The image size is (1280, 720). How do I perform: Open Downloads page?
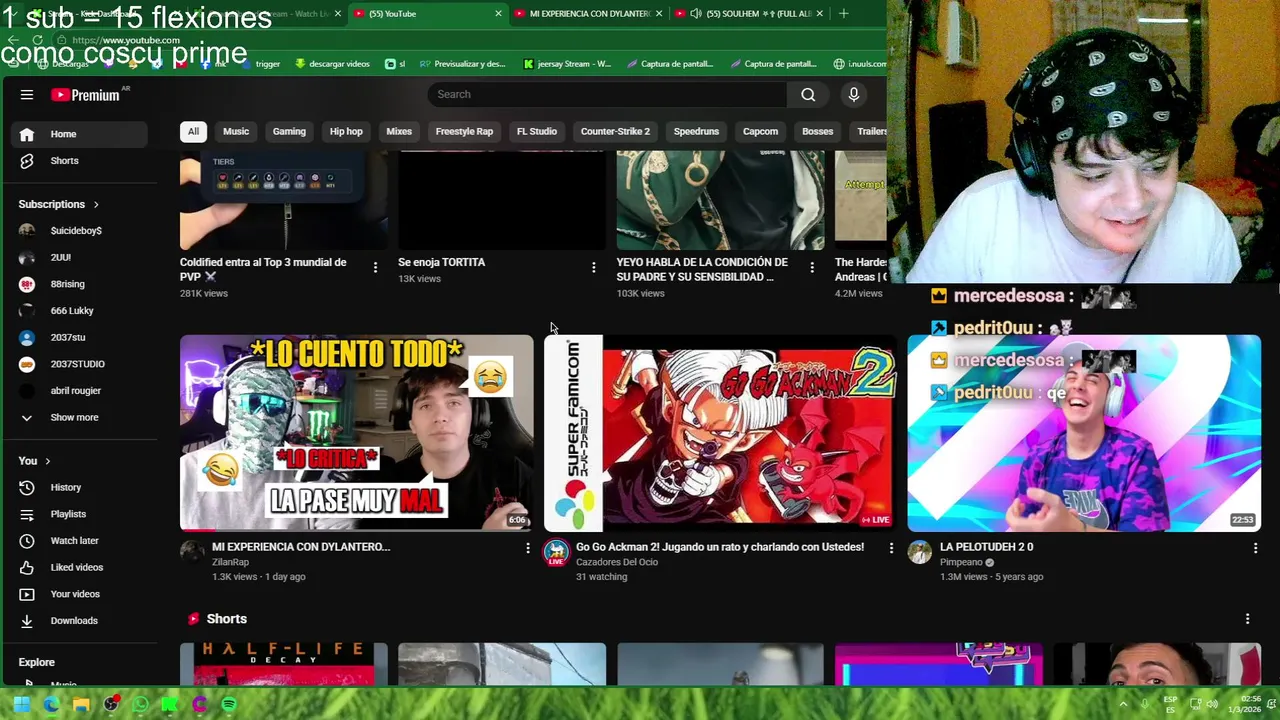tap(76, 621)
